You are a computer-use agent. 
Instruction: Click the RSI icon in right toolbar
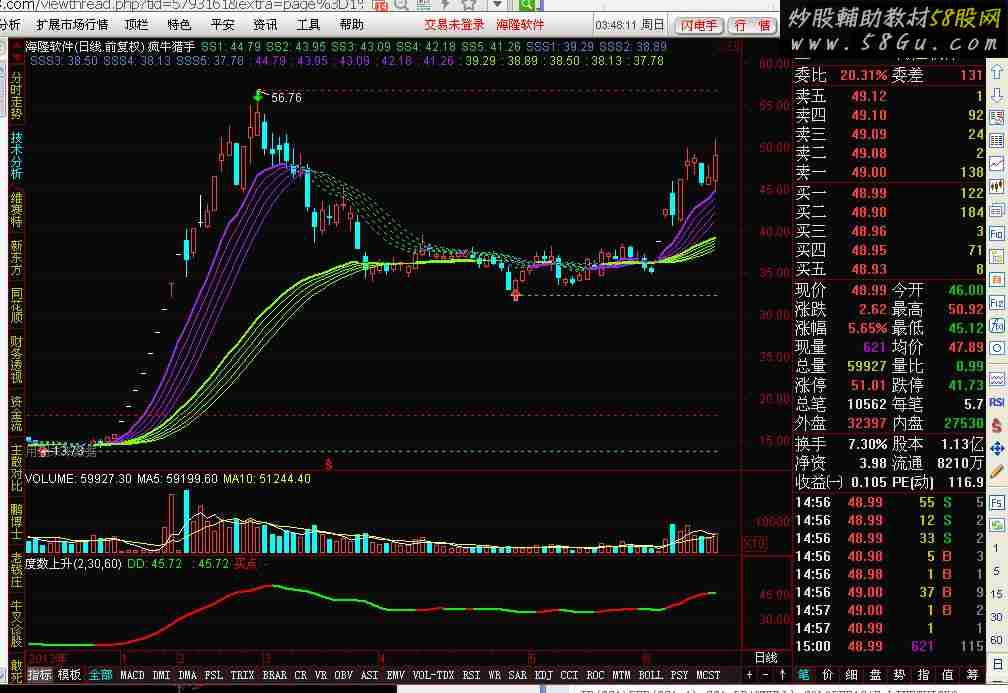(x=996, y=402)
